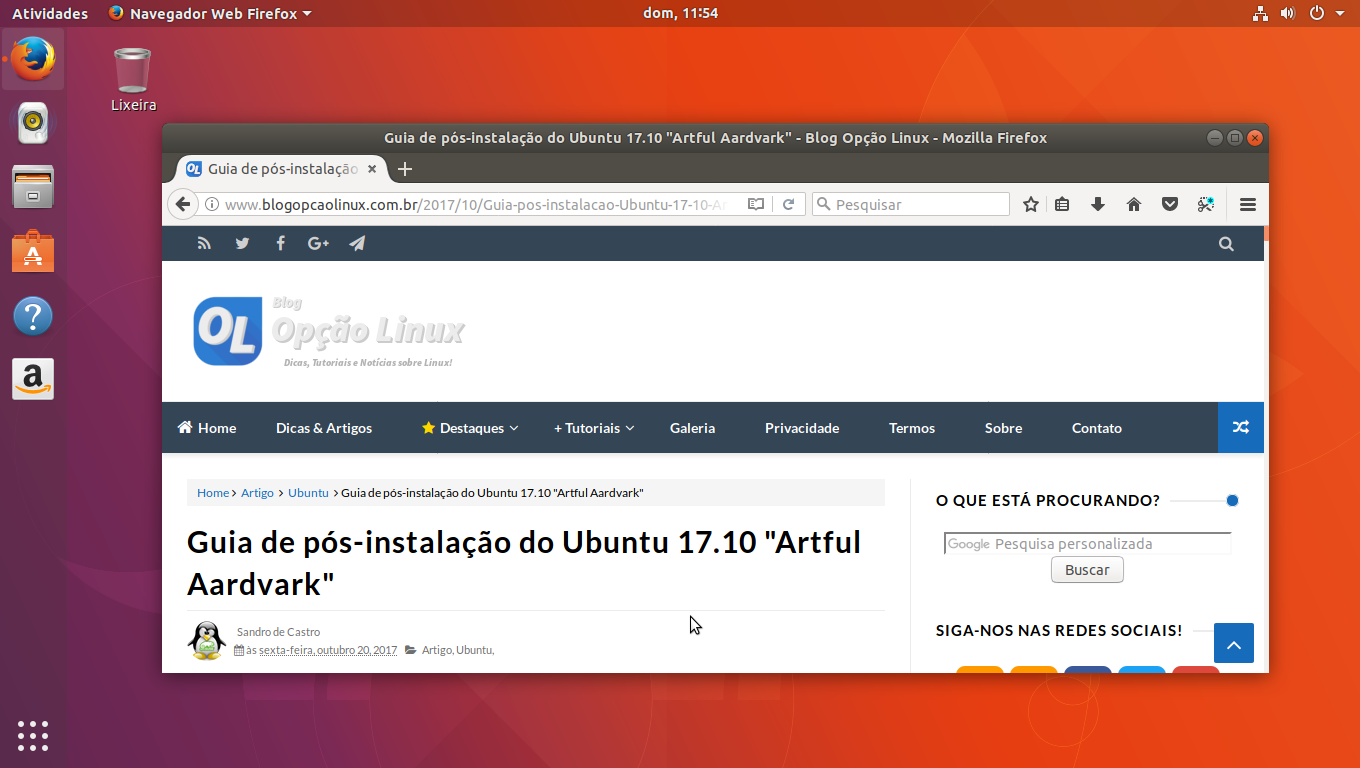Show applications grid in the dock
1360x768 pixels.
click(x=32, y=735)
